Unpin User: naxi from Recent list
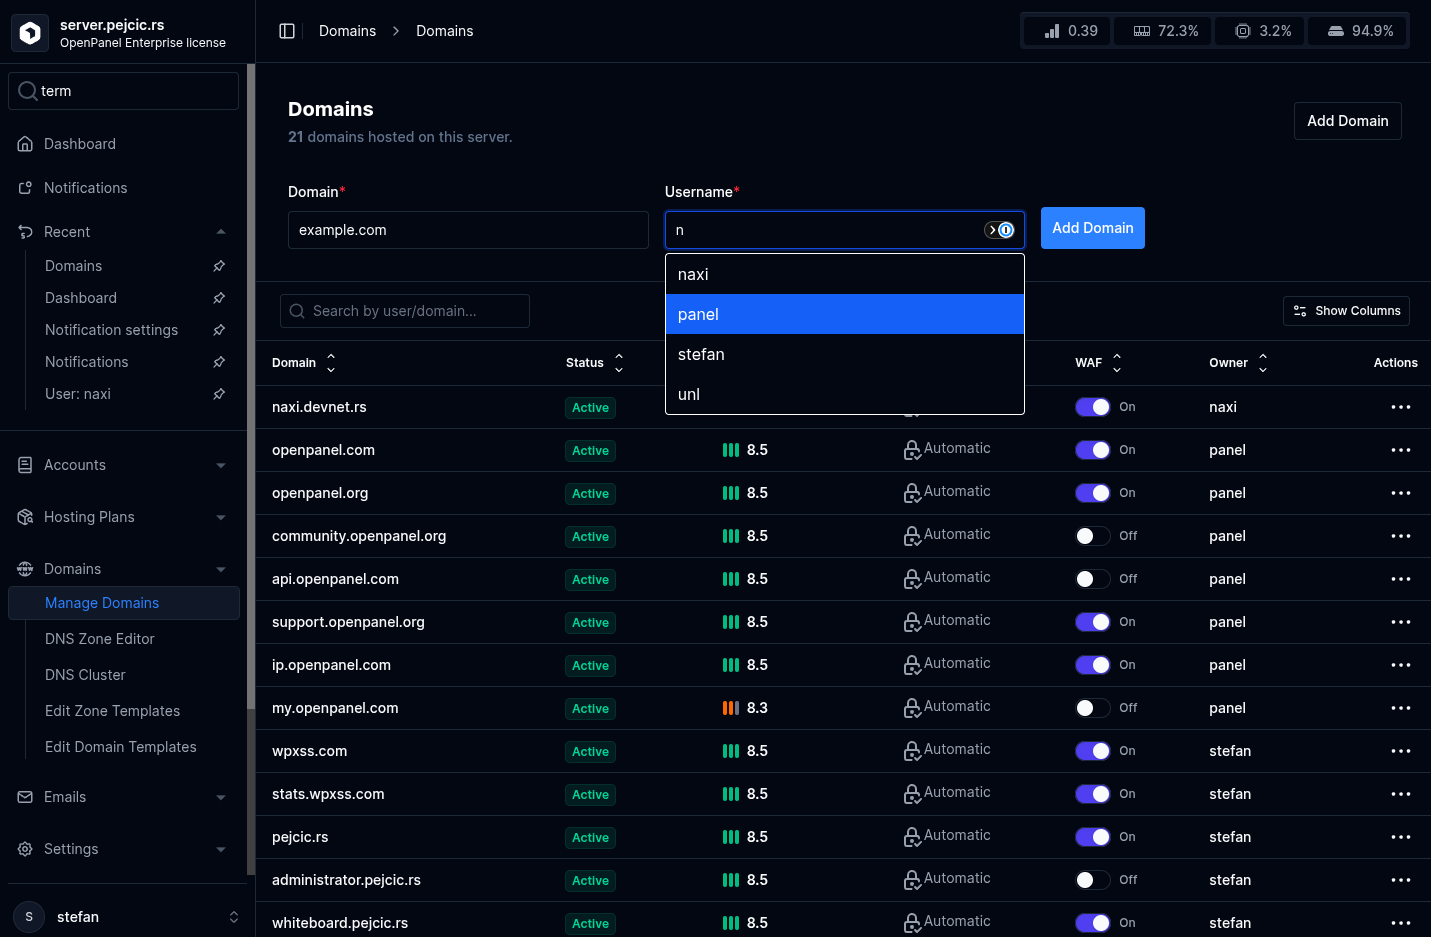 tap(219, 394)
